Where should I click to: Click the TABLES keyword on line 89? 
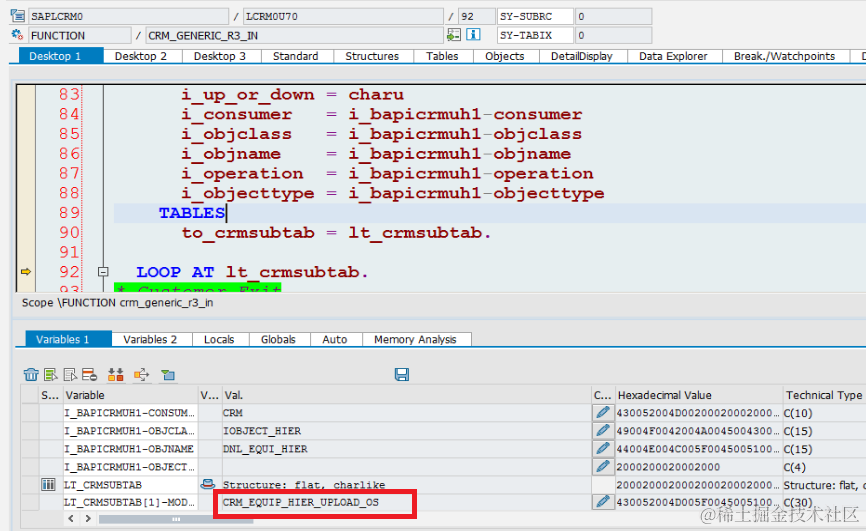click(x=192, y=213)
